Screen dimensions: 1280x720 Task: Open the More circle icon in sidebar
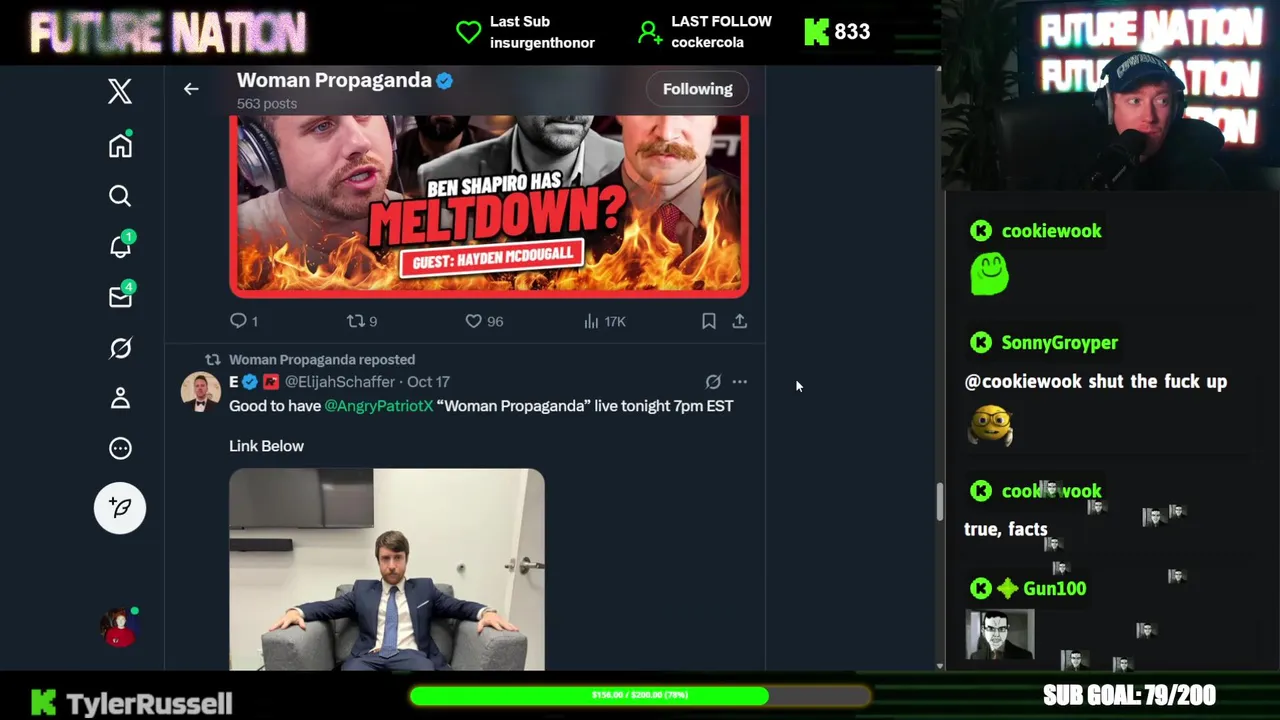tap(120, 448)
